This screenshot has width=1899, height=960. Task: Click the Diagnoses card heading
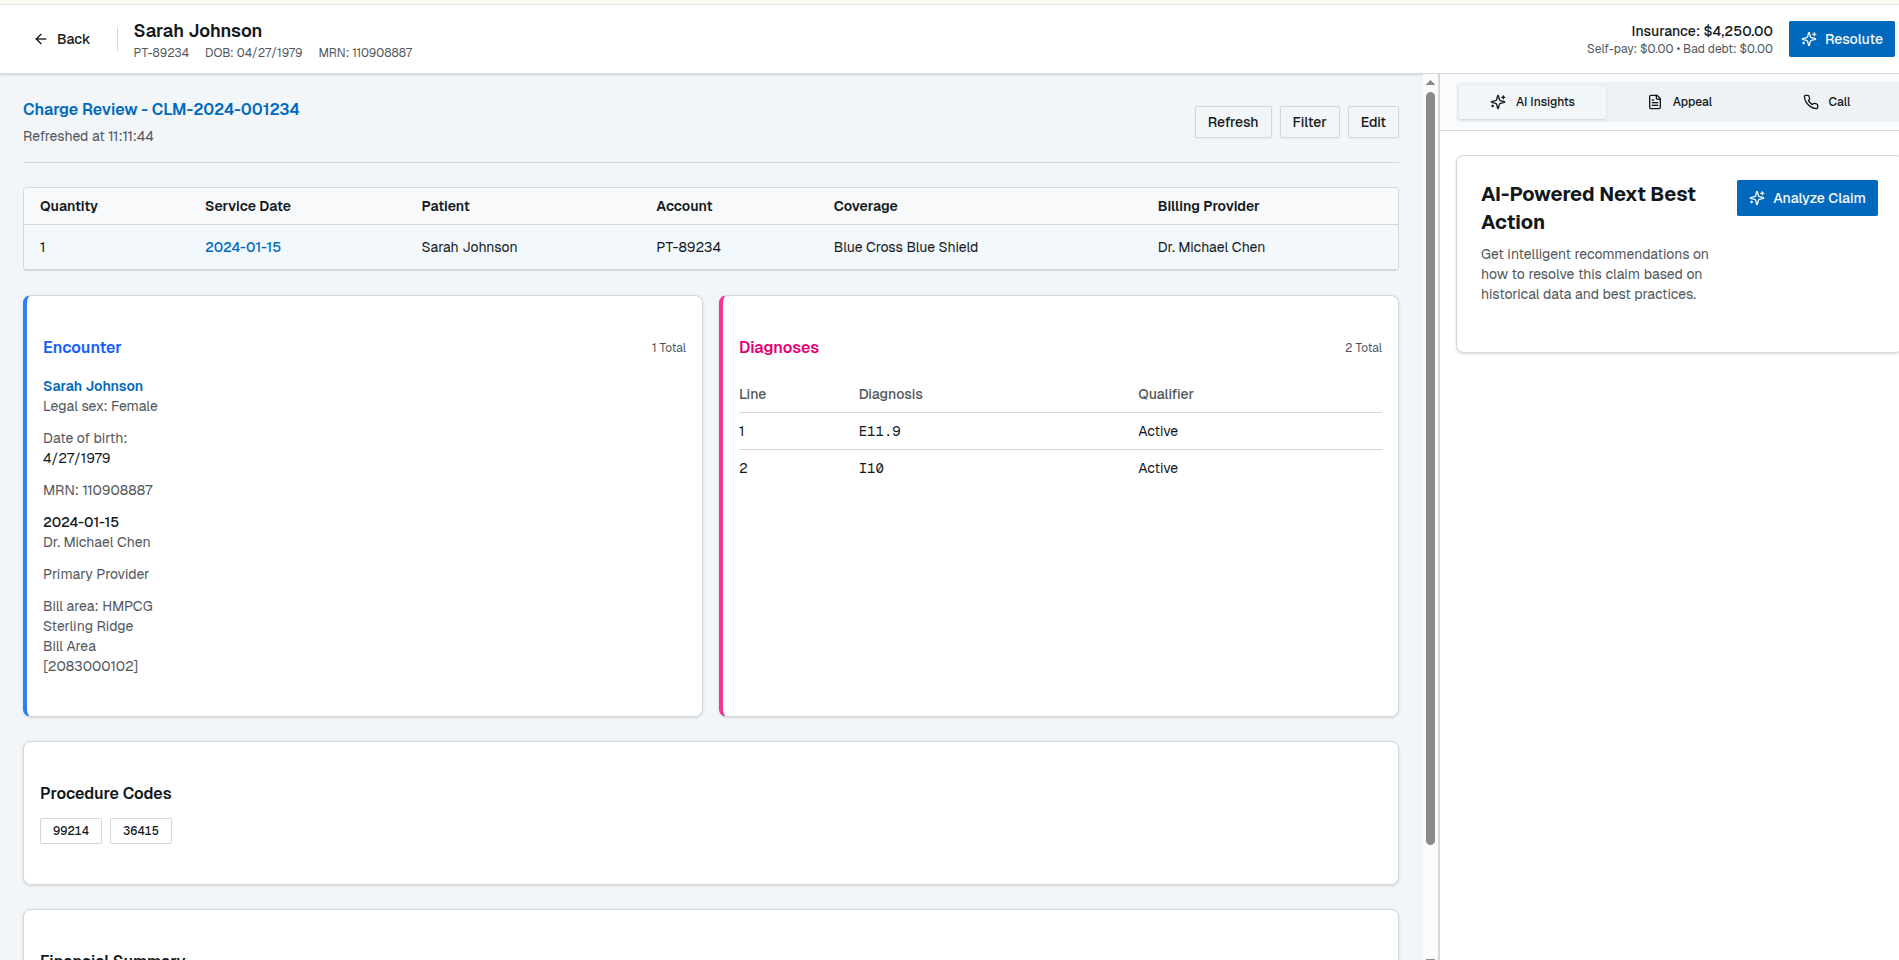pyautogui.click(x=779, y=347)
